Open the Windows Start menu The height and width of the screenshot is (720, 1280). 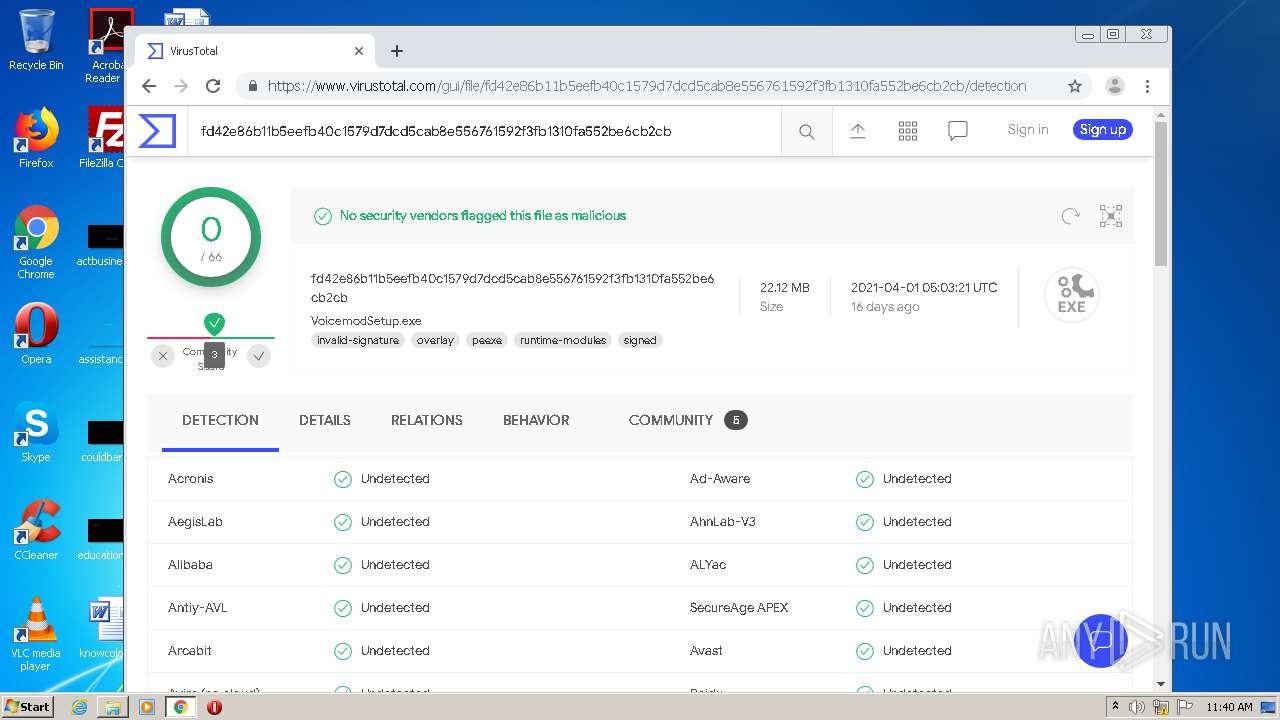(x=28, y=707)
